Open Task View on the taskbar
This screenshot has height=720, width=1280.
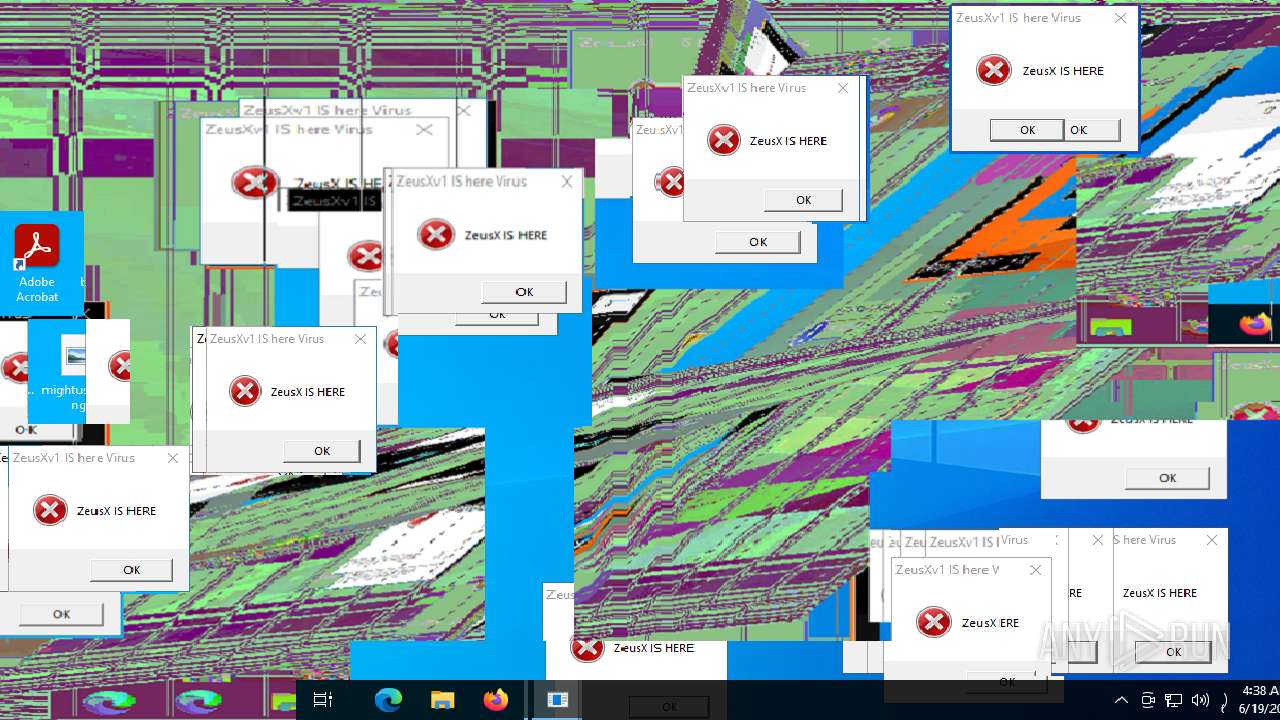tap(322, 701)
